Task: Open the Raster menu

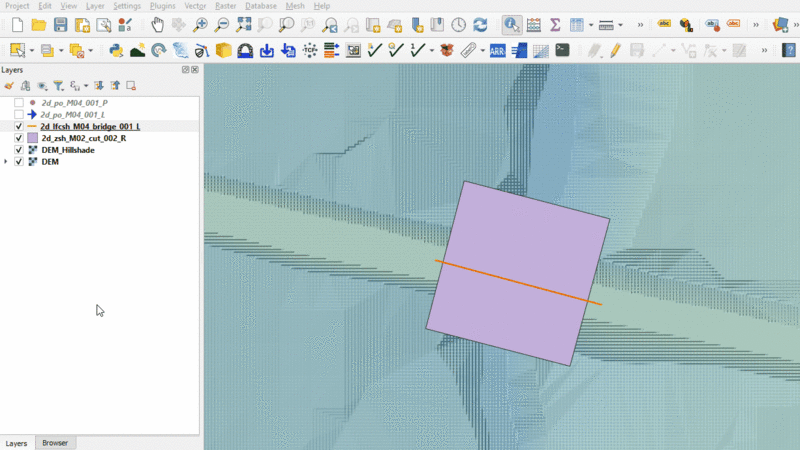Action: tap(225, 6)
